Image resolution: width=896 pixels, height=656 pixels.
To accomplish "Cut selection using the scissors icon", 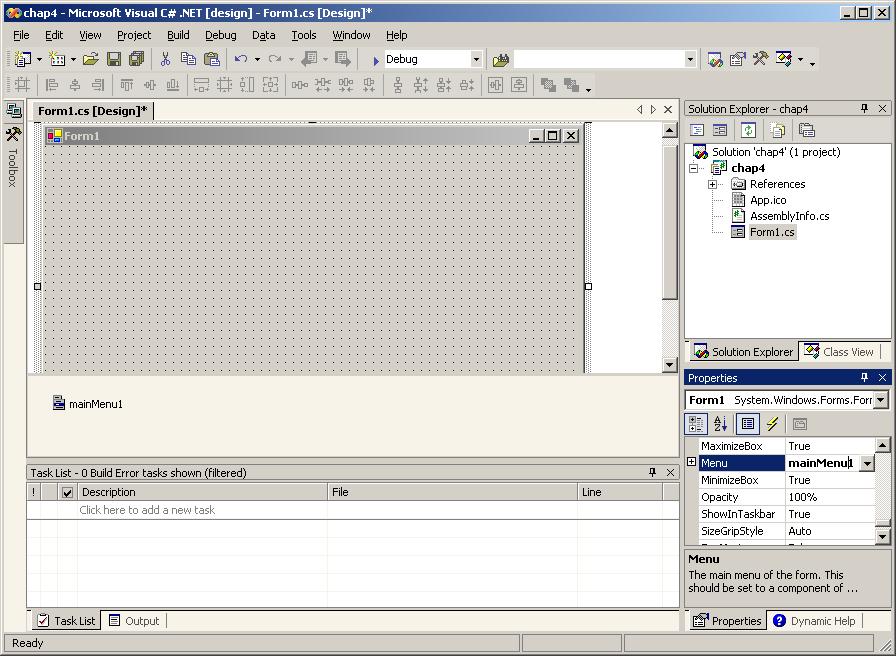I will (x=165, y=59).
